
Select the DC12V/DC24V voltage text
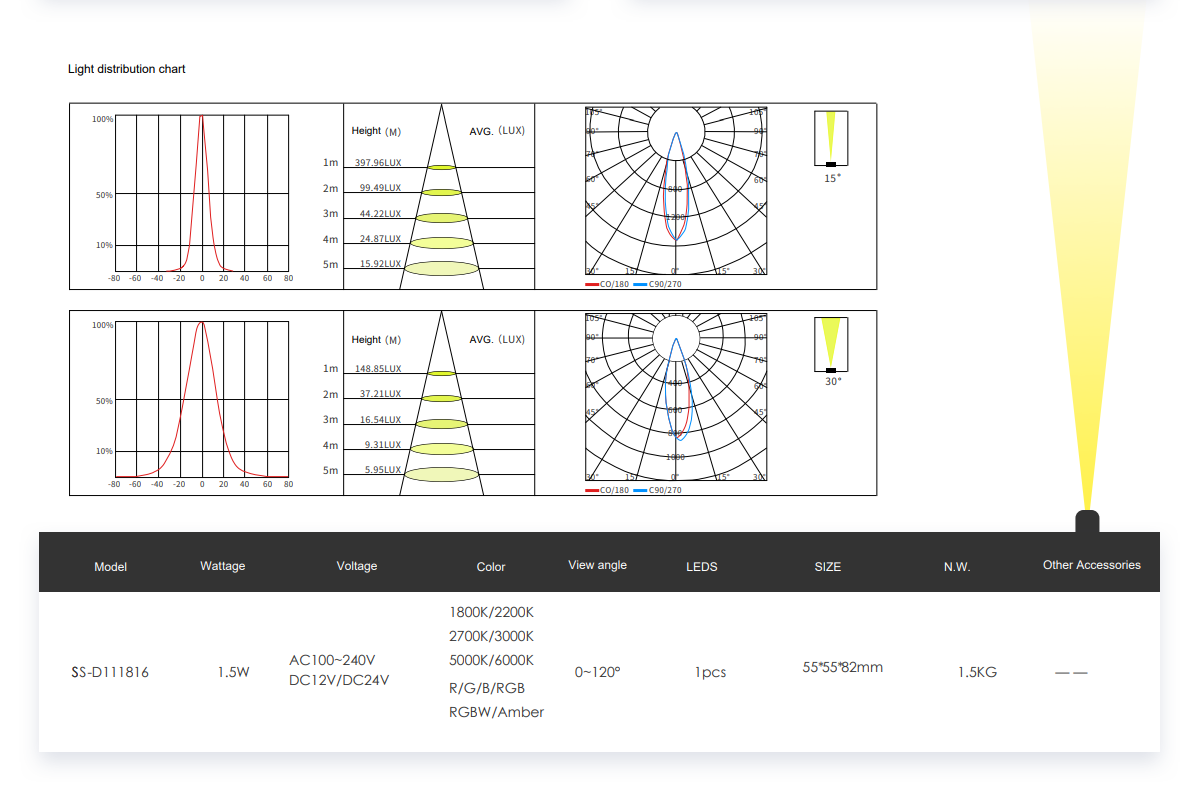tap(339, 680)
